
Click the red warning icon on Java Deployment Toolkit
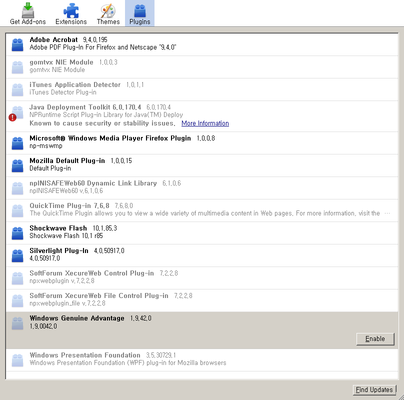(x=12, y=117)
